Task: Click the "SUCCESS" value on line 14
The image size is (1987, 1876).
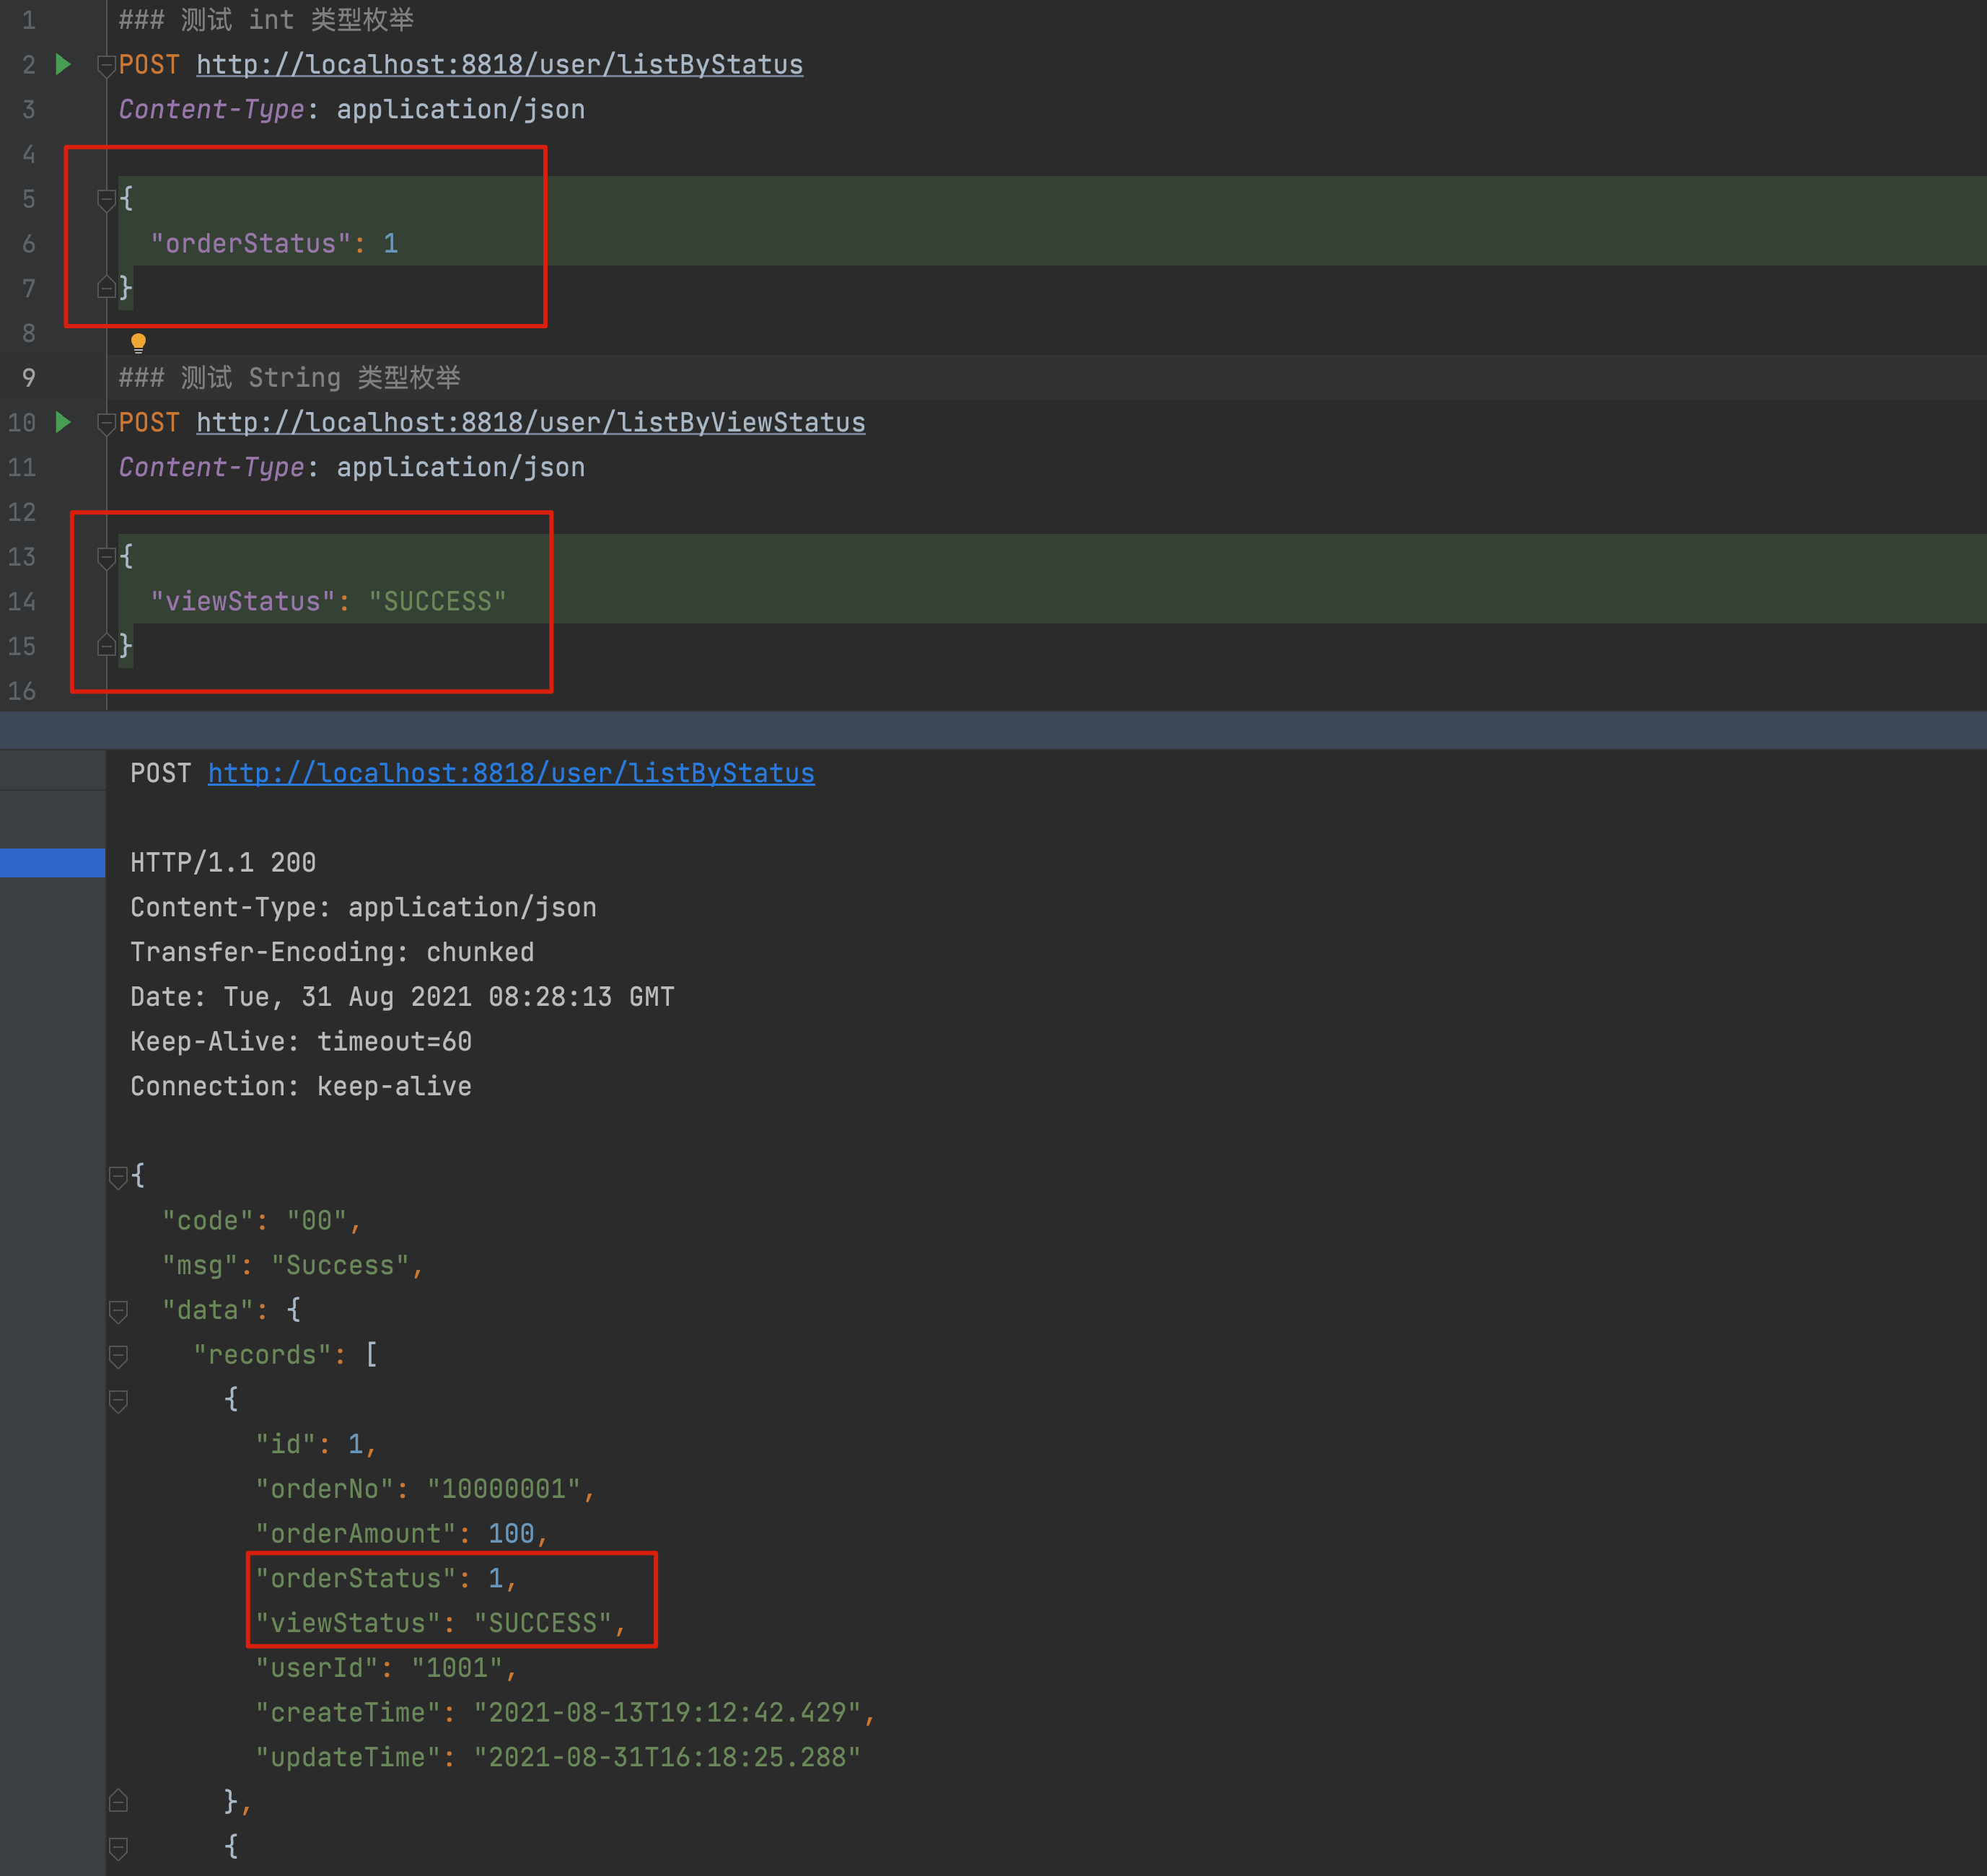Action: [x=437, y=601]
